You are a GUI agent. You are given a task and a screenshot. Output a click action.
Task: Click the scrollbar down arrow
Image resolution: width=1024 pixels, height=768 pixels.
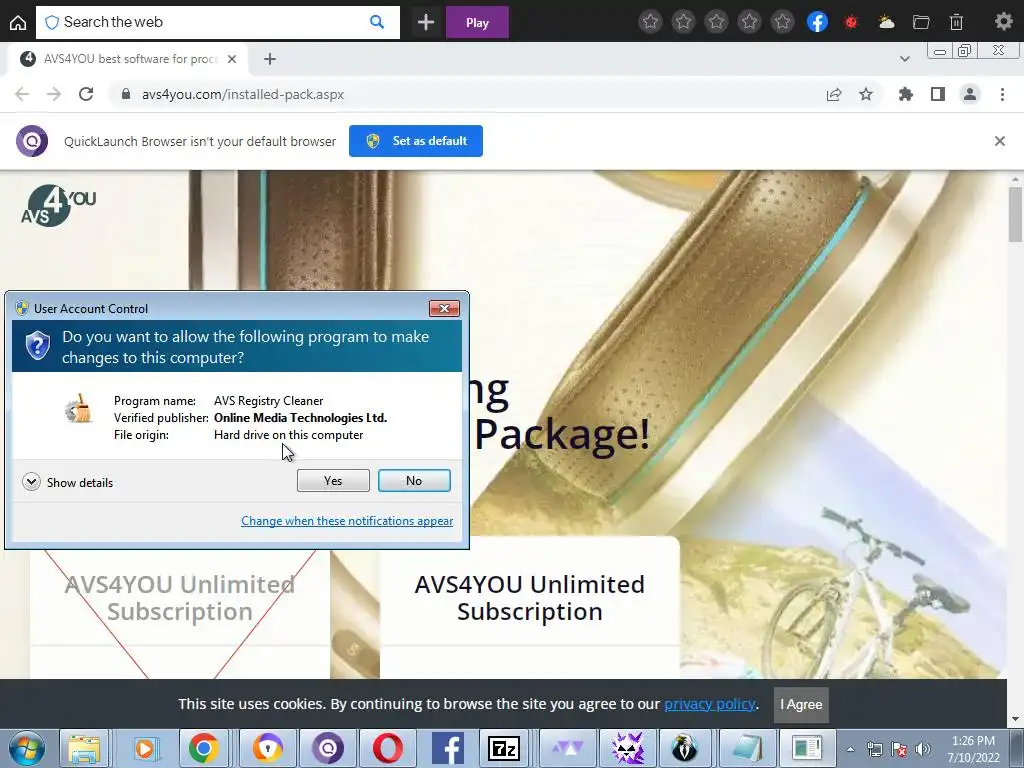pyautogui.click(x=1016, y=720)
